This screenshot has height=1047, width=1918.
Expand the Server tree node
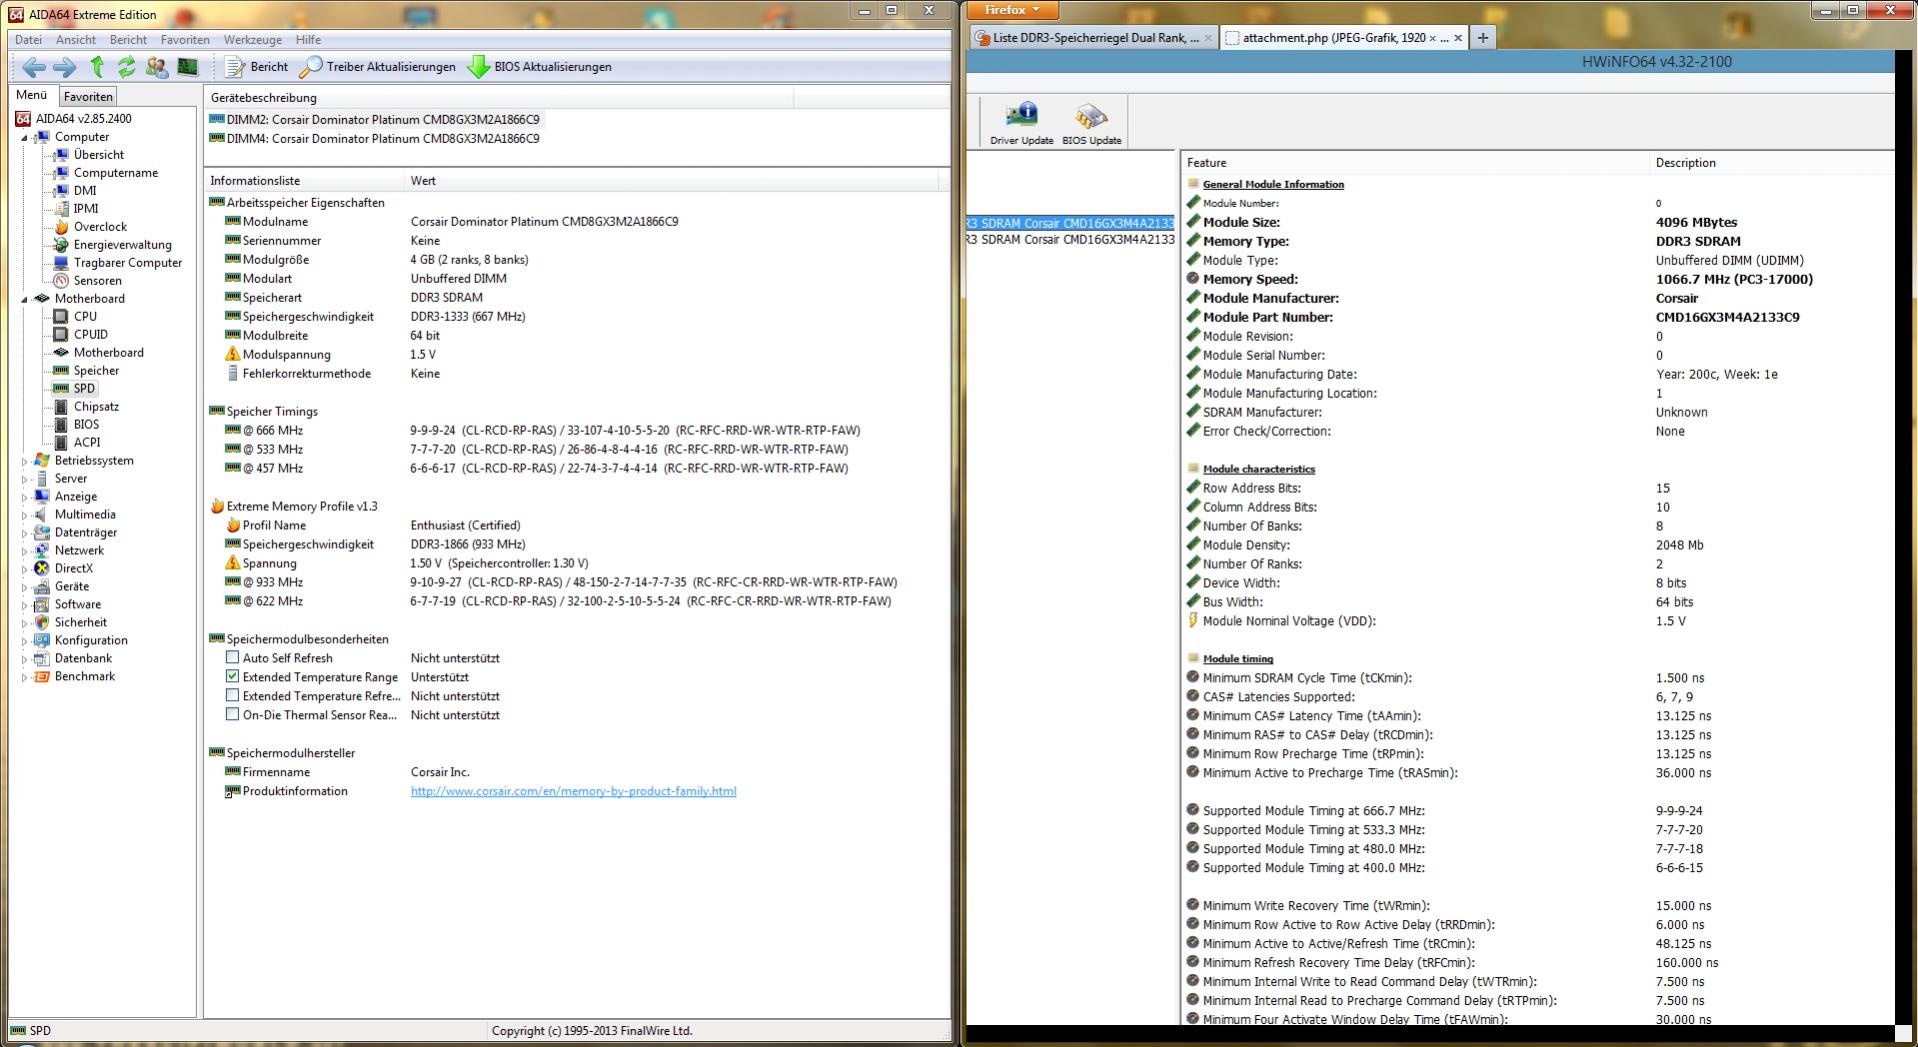(x=25, y=479)
